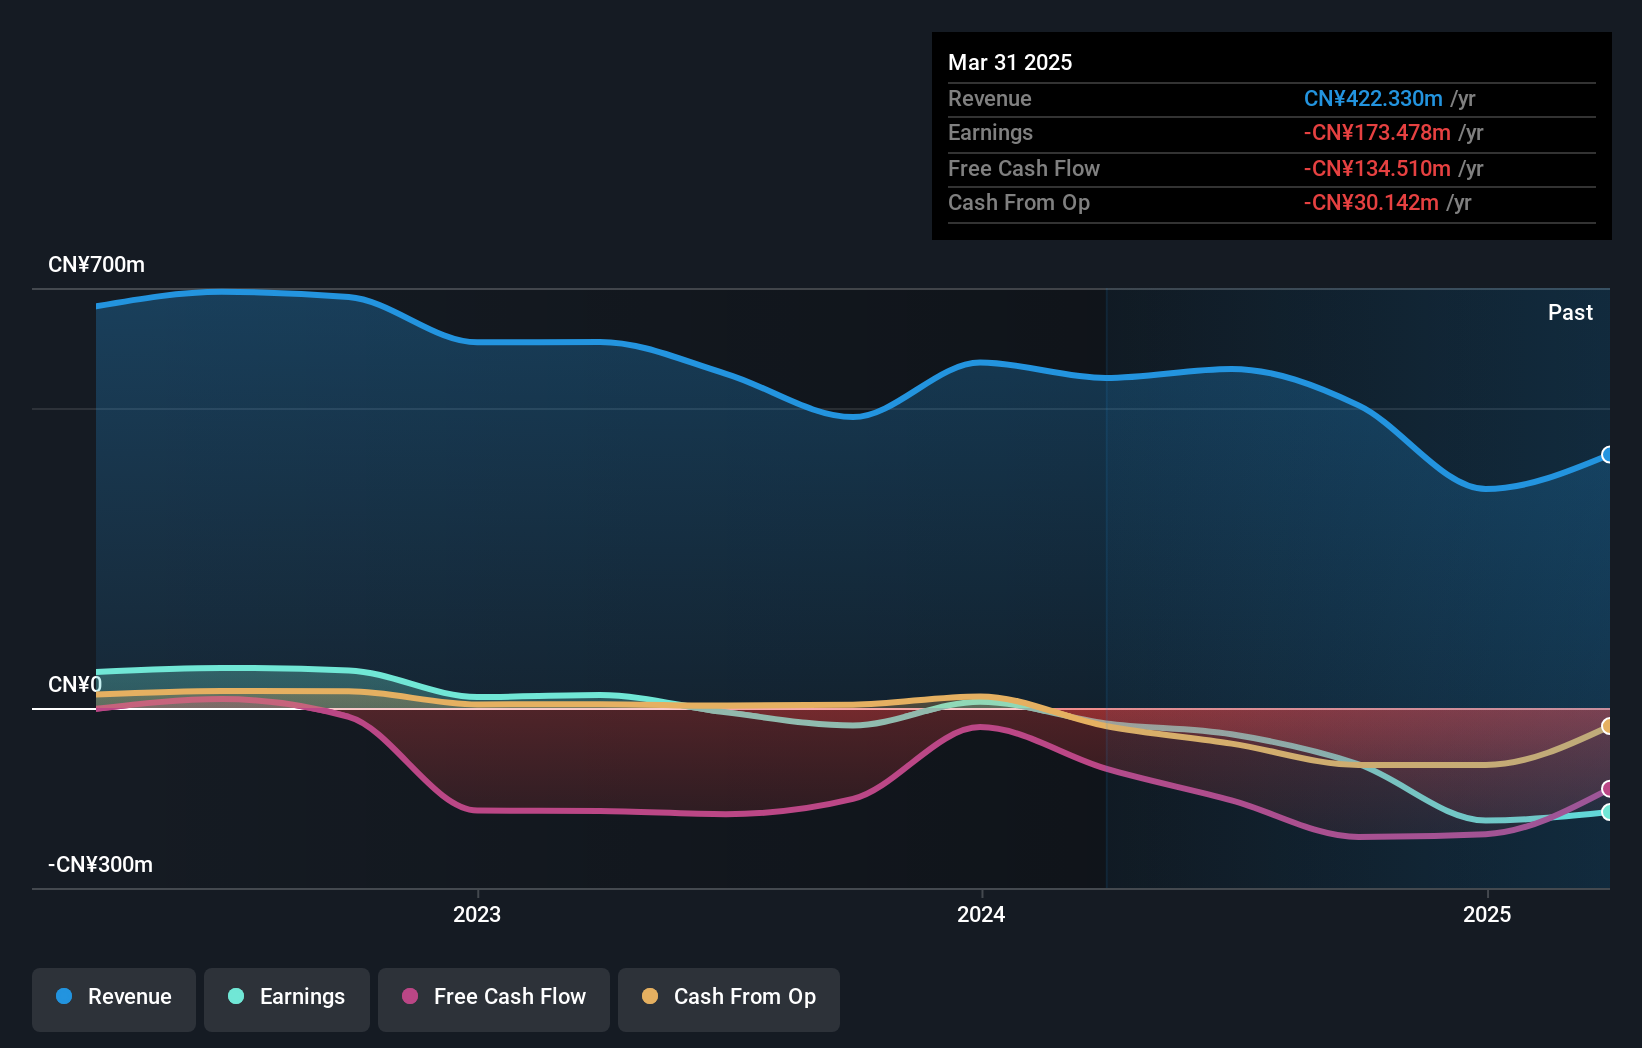Click the CN¥422.330m revenue value
This screenshot has width=1642, height=1048.
tap(1373, 99)
